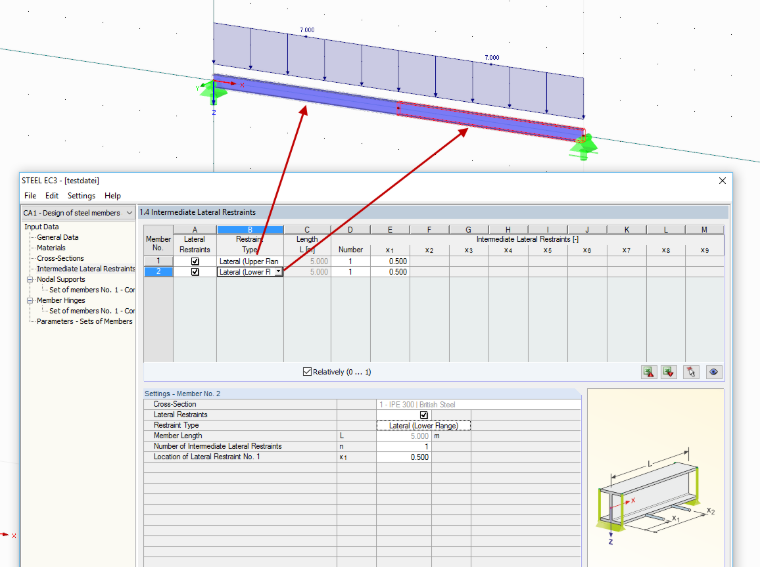Click column B header
The height and width of the screenshot is (567, 760).
click(250, 230)
